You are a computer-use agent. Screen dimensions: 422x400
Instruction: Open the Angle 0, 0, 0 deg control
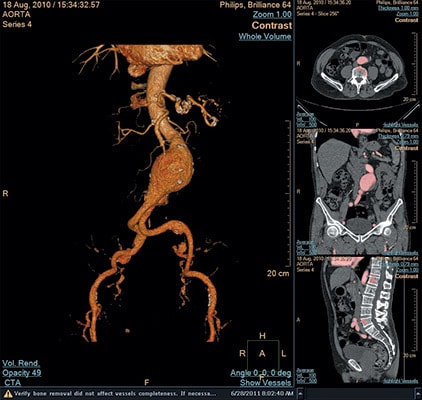(261, 373)
